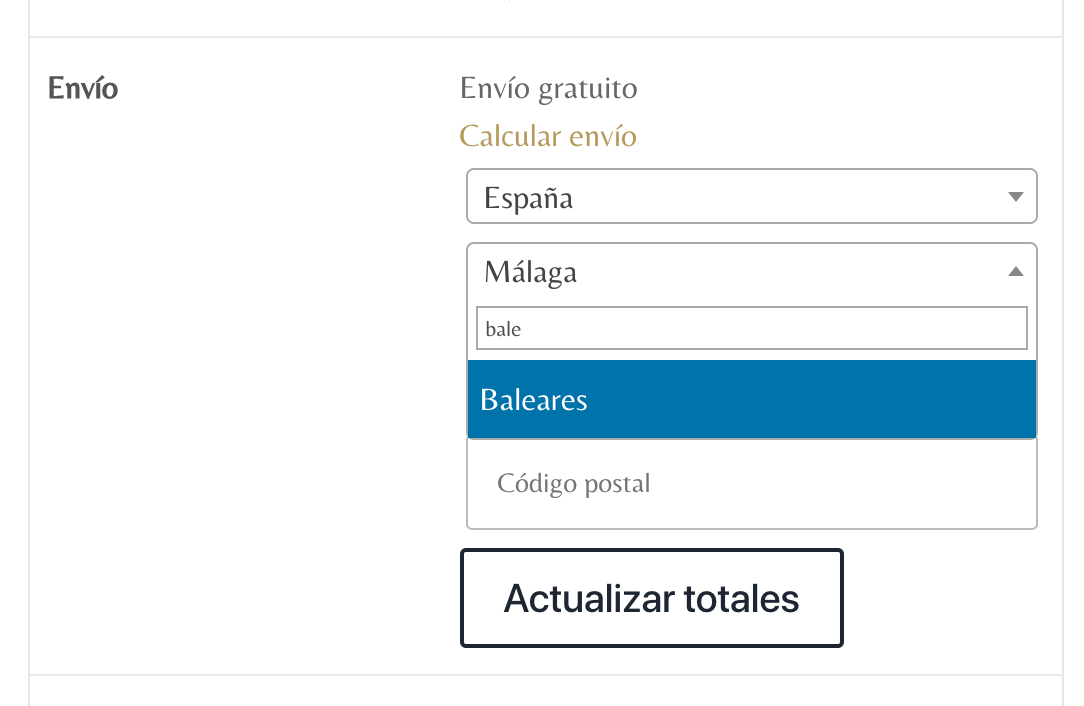Viewport: 1084px width, 706px height.
Task: Focus the province search box containing "bale"
Action: [x=751, y=328]
